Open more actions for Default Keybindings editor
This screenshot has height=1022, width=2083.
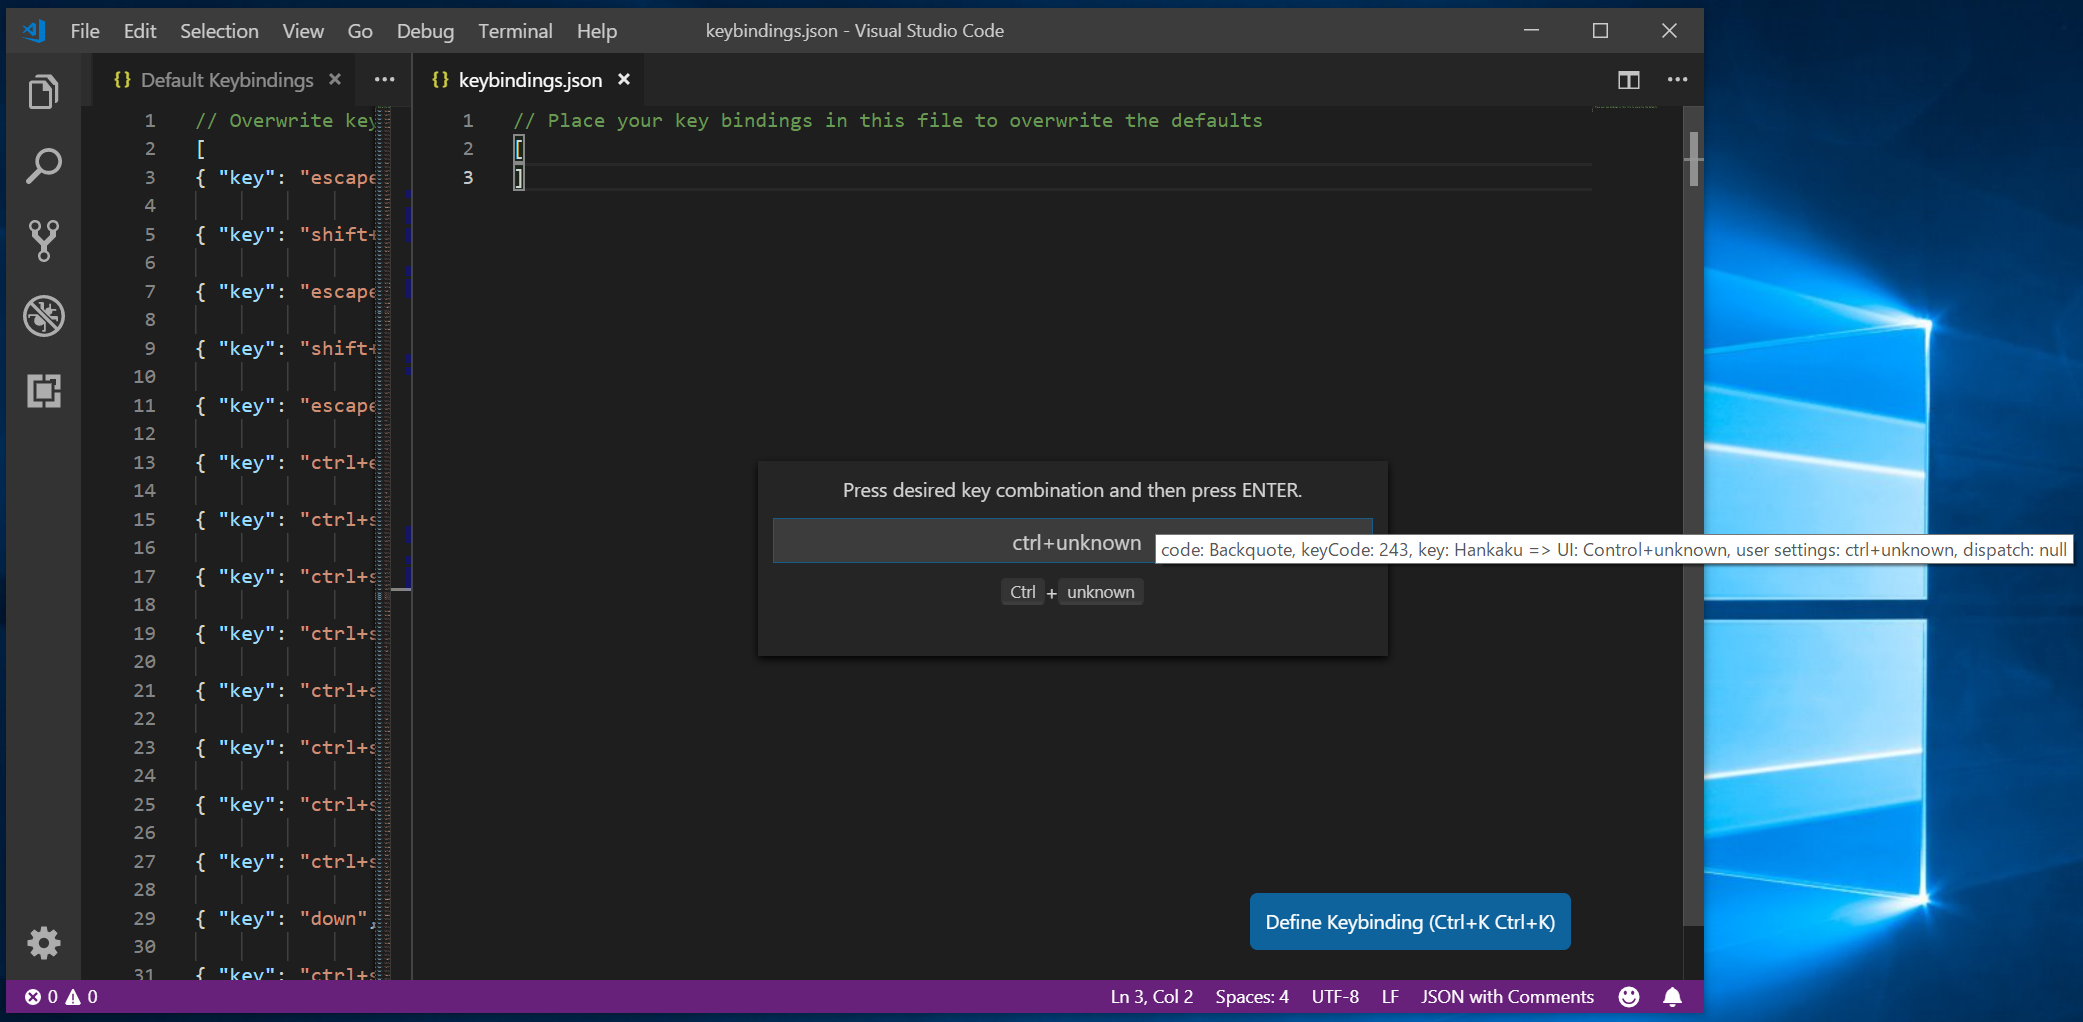pos(384,80)
